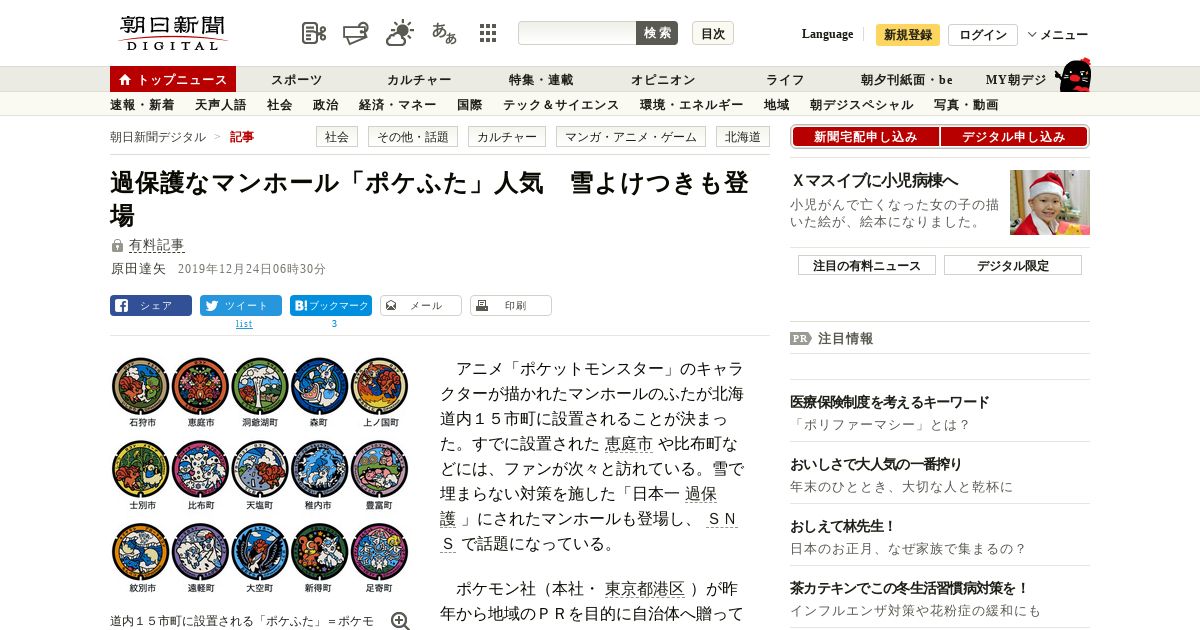Screen dimensions: 1200x630
Task: Open 環境・エネルギー submenu item
Action: point(691,104)
